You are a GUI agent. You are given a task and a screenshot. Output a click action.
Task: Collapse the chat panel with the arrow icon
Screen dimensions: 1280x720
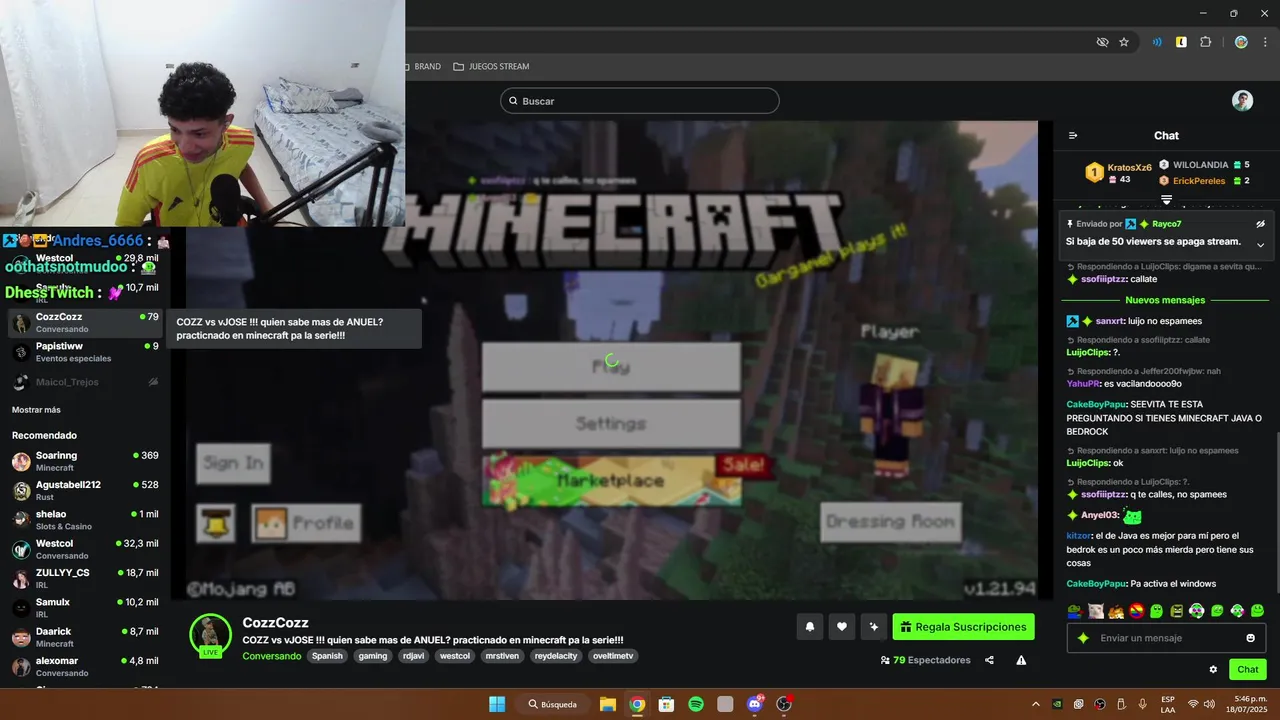(1073, 136)
